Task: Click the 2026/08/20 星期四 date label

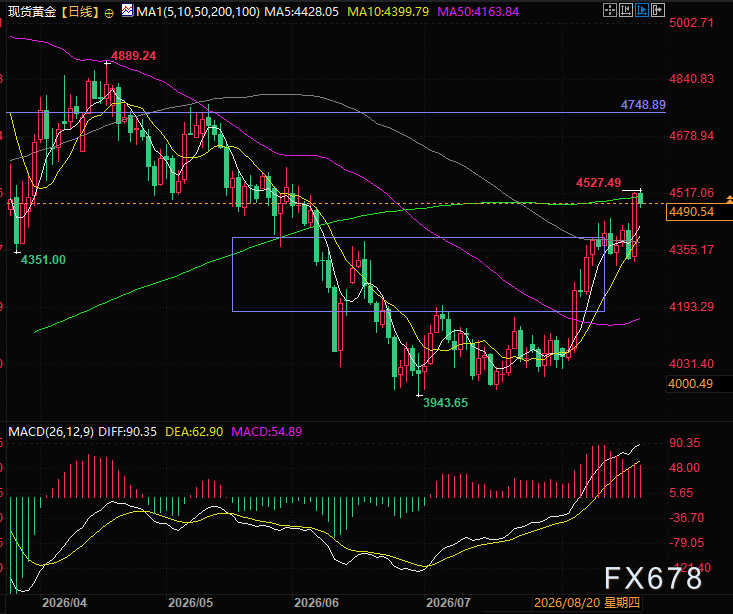Action: tap(587, 602)
